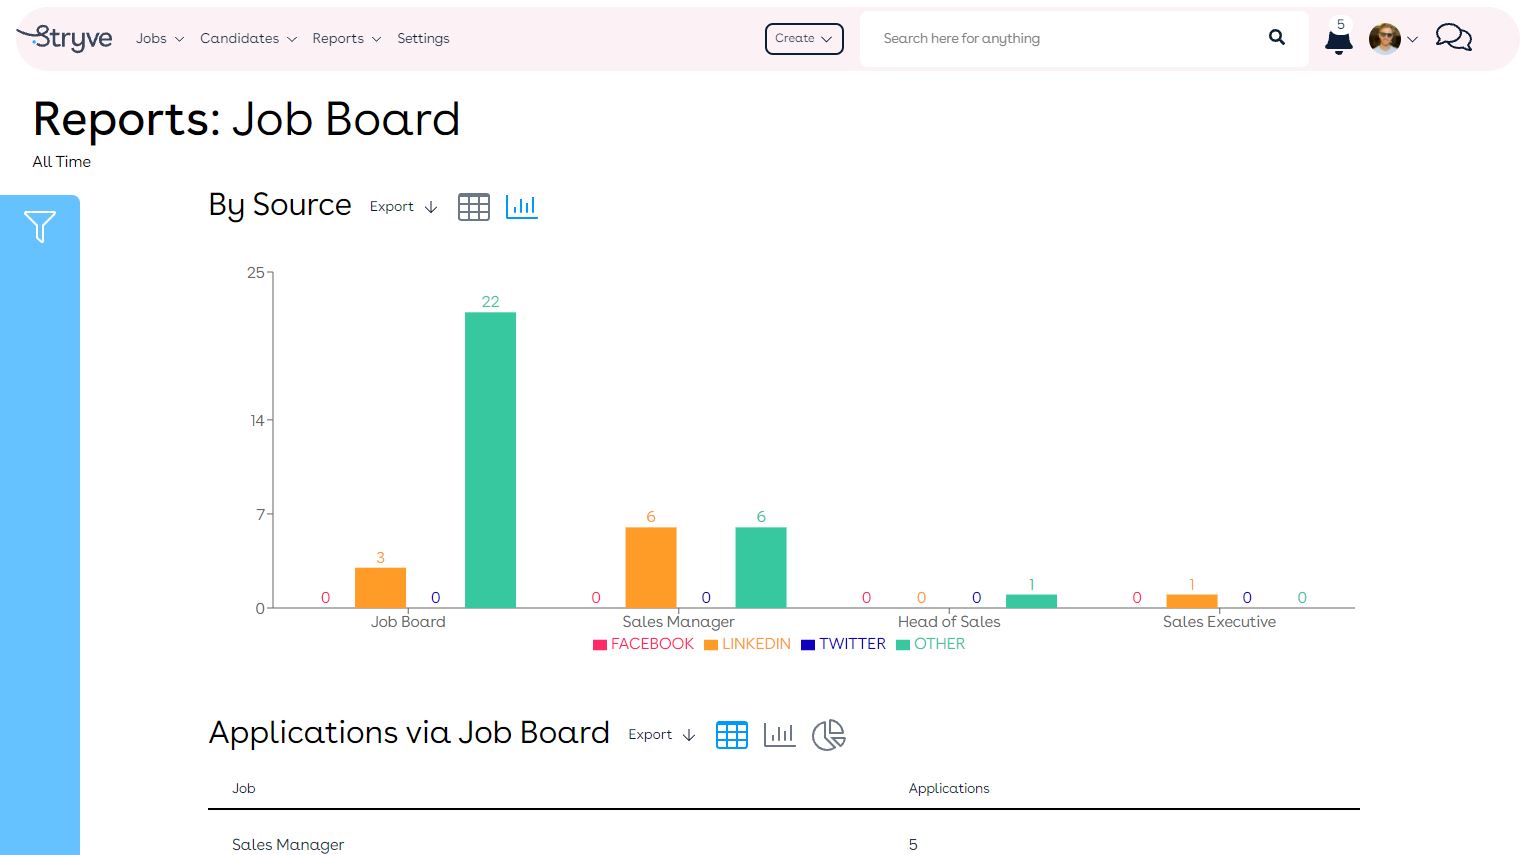Show Applications via Job Board as pie chart
The width and height of the screenshot is (1522, 855).
pos(828,734)
